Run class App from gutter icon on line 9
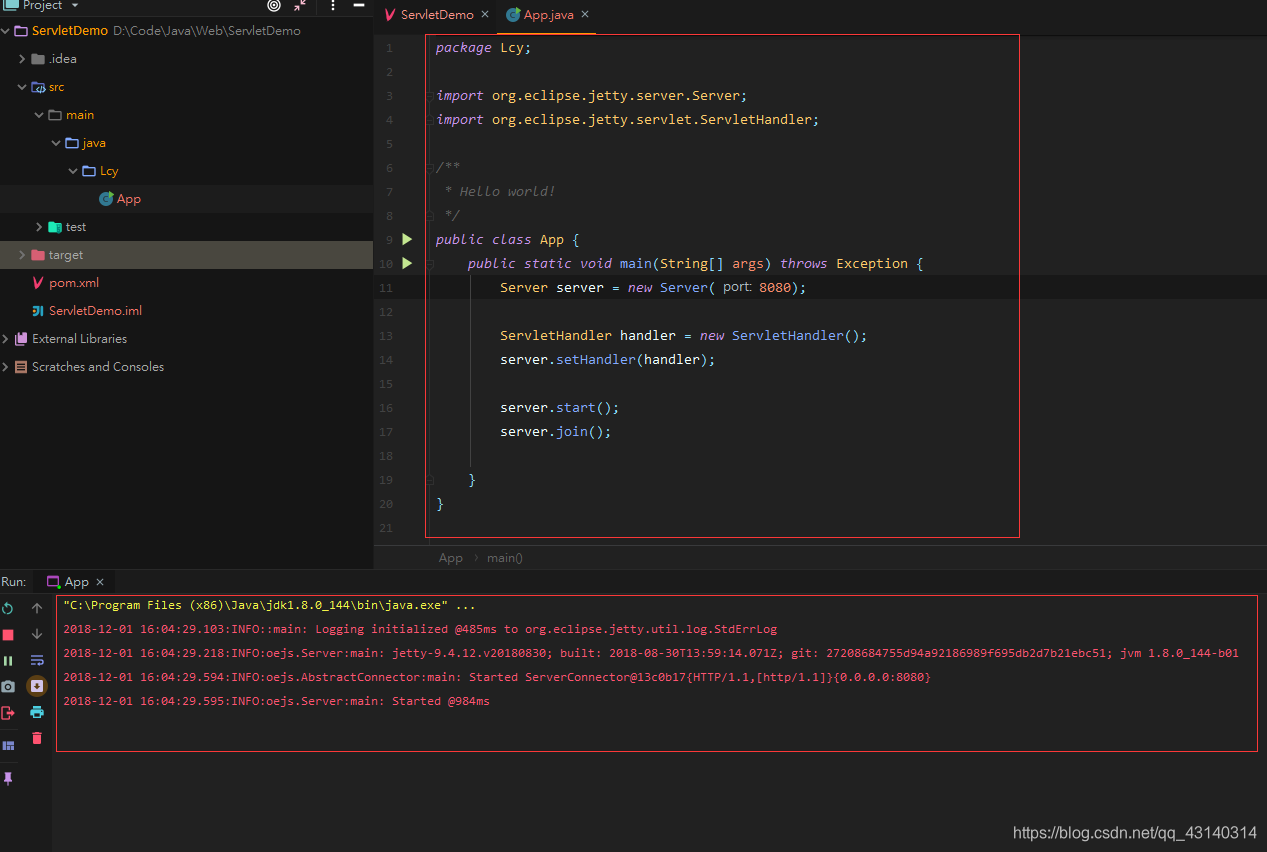This screenshot has width=1267, height=852. [x=407, y=239]
